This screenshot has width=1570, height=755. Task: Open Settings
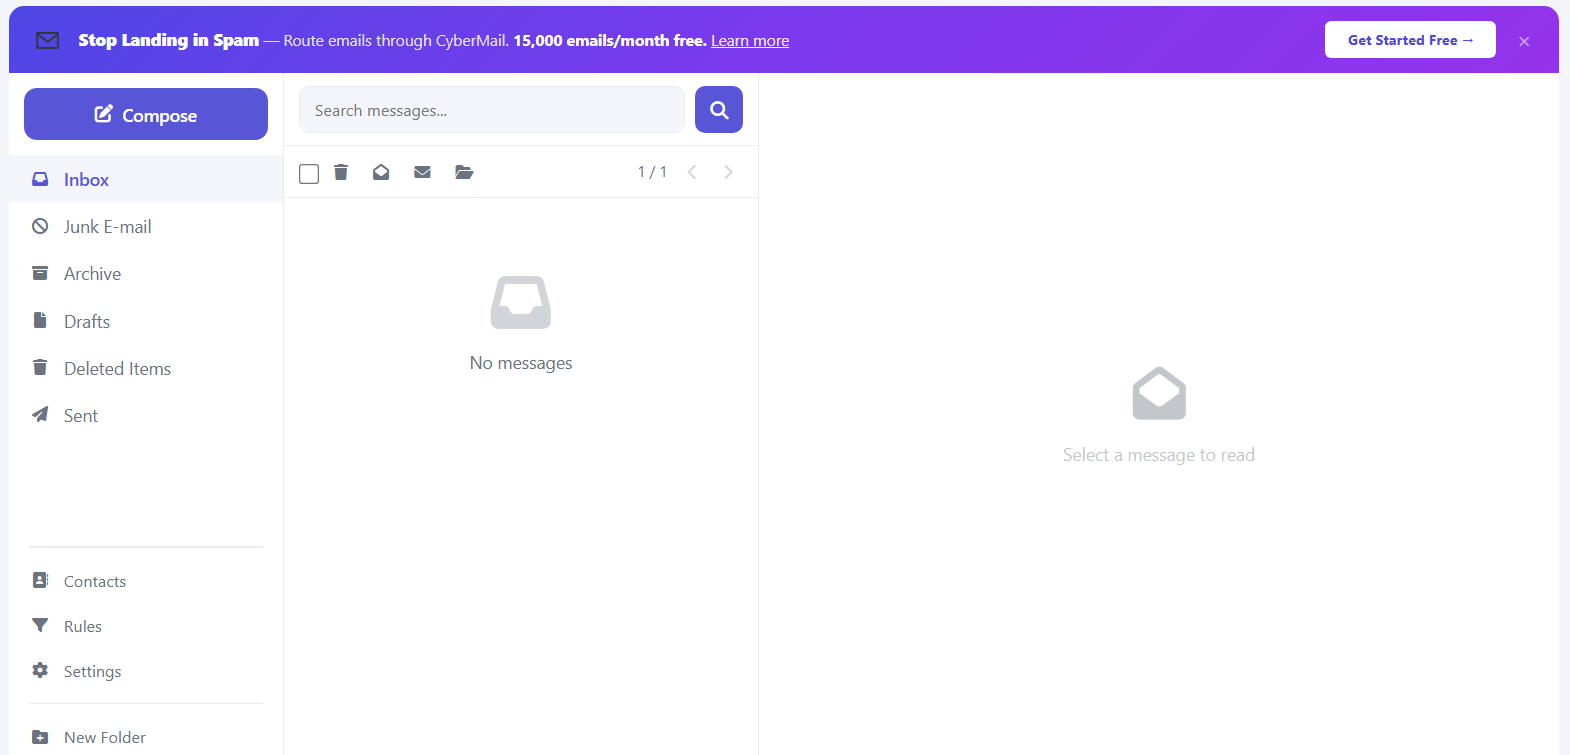146,671
